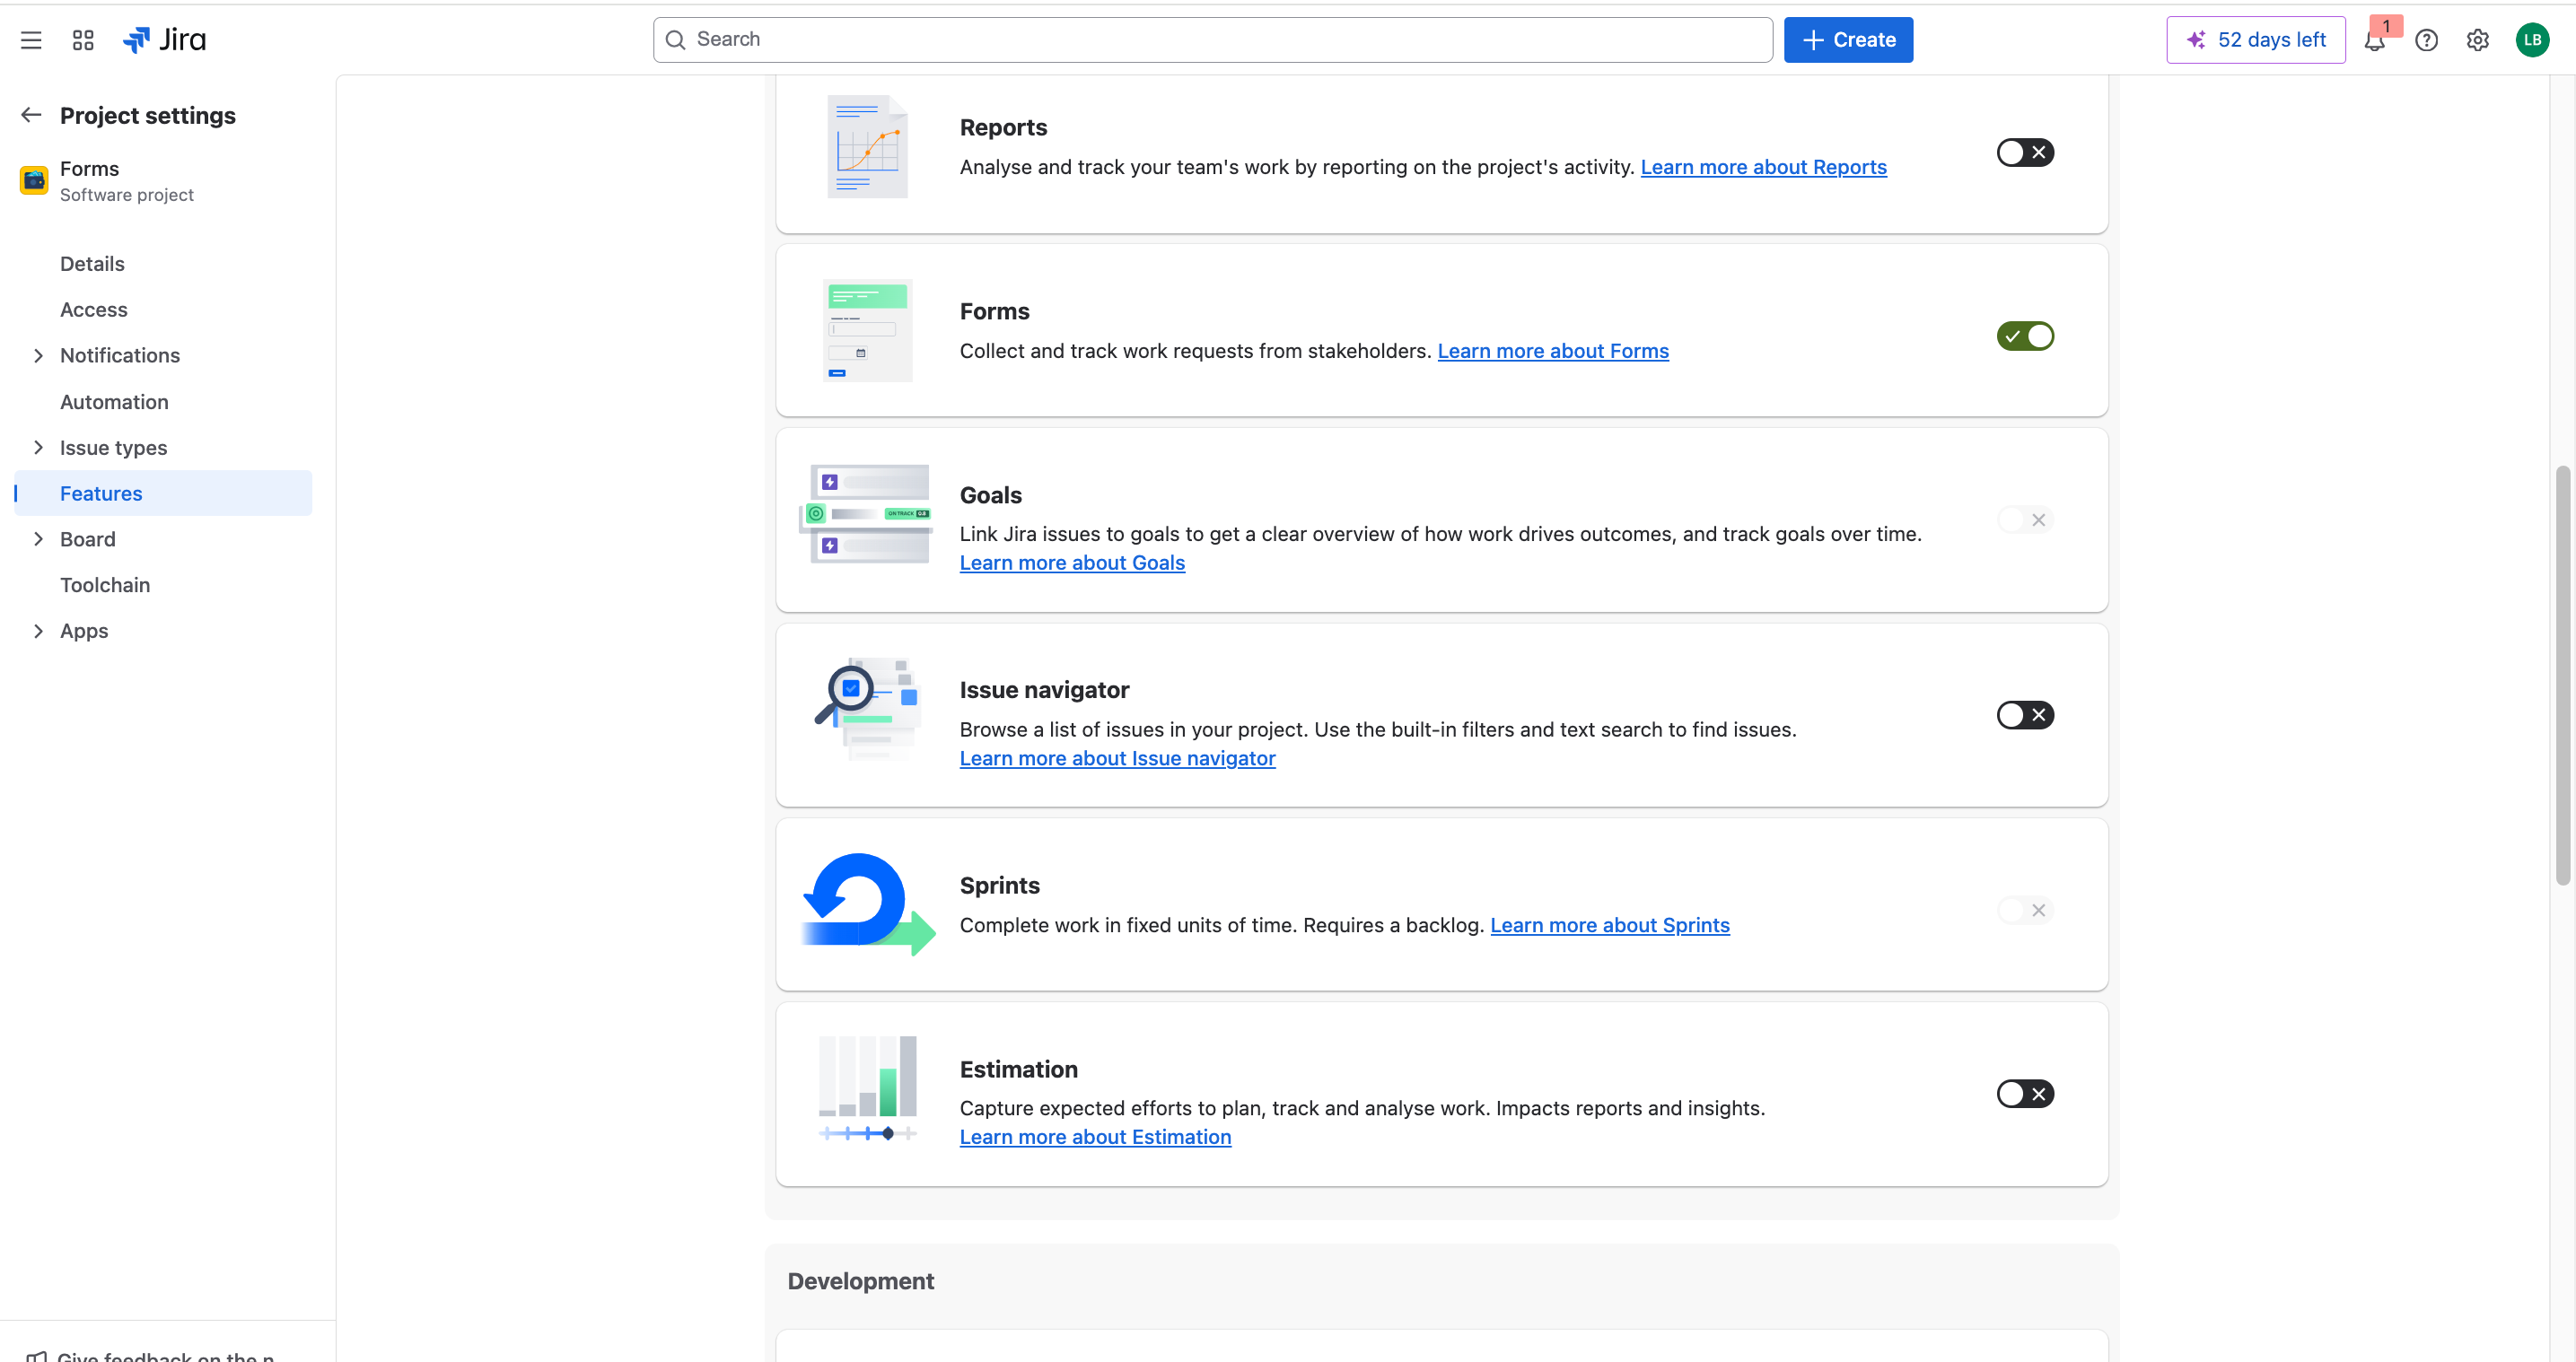Open the settings gear
Screen dimensions: 2576x1362
coord(2477,39)
